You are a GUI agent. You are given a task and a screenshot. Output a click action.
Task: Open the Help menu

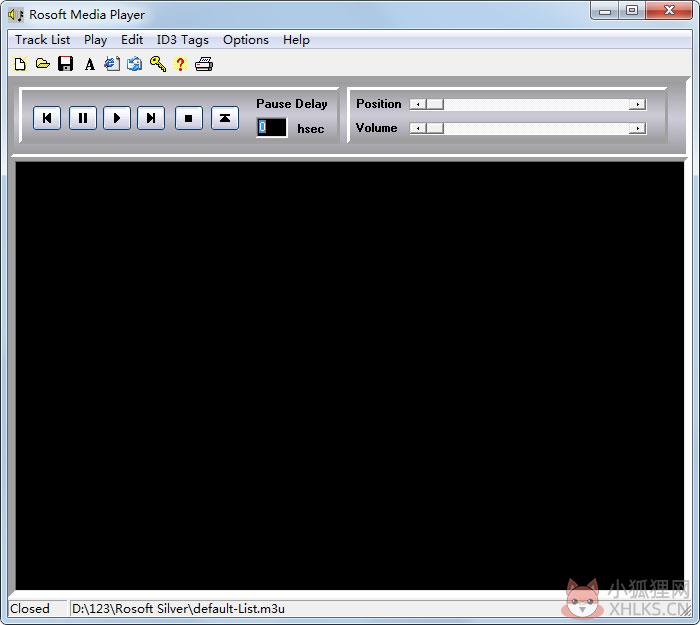pyautogui.click(x=296, y=40)
